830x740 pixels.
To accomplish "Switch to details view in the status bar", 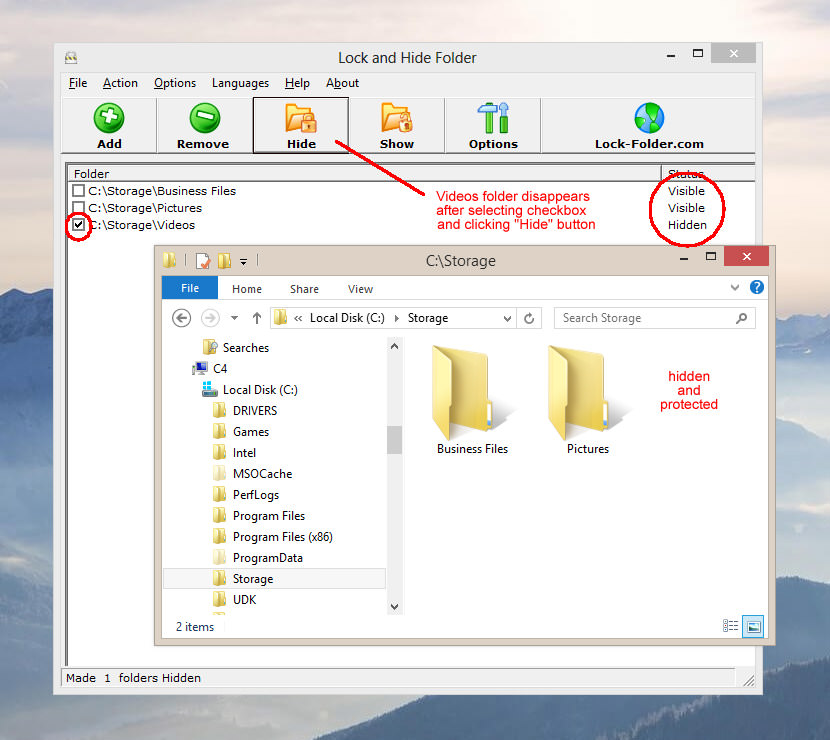I will click(731, 625).
